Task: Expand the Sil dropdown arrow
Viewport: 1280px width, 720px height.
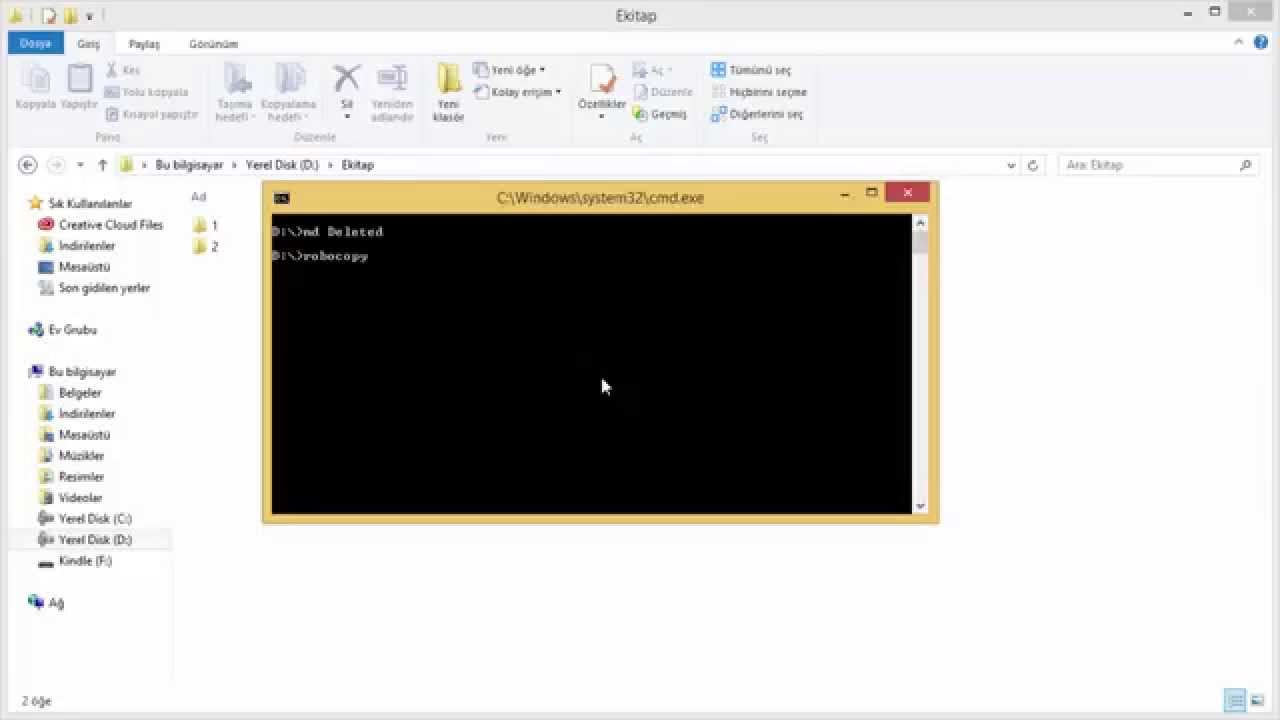Action: coord(347,116)
